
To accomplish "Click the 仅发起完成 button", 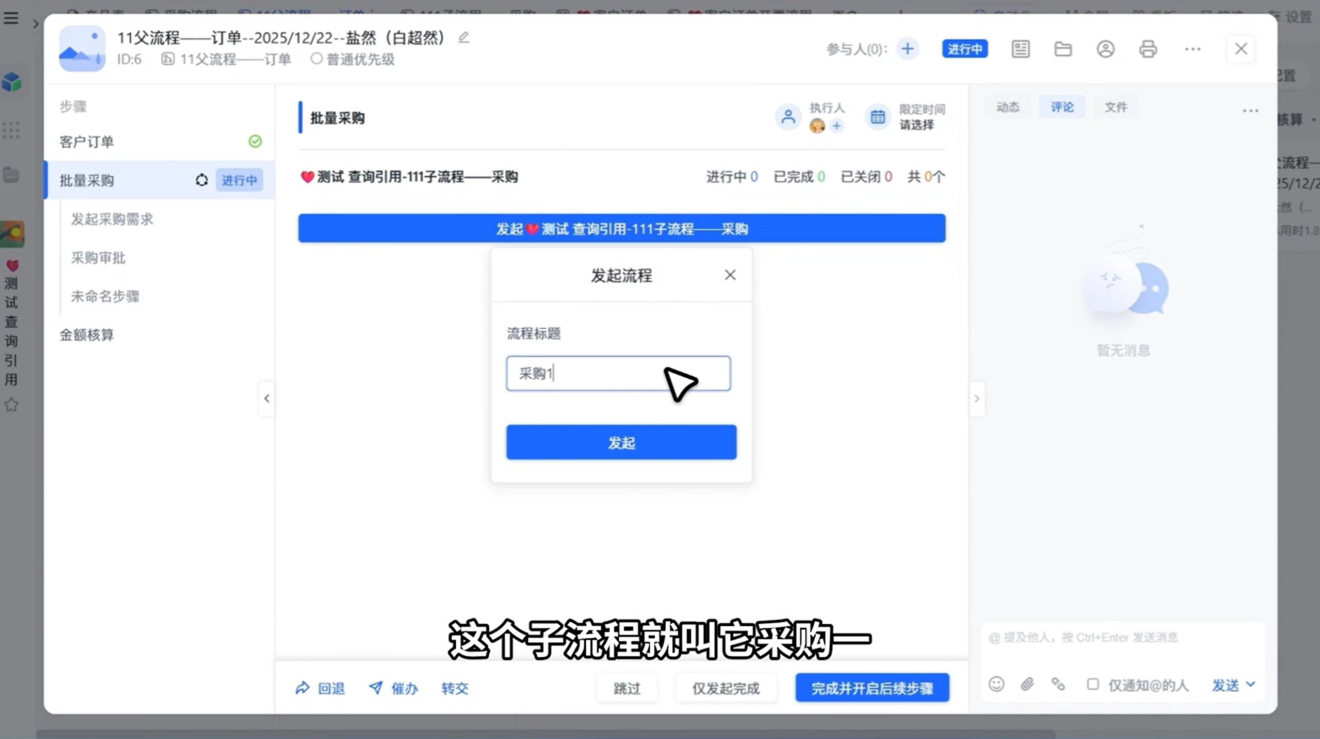I will (x=726, y=688).
